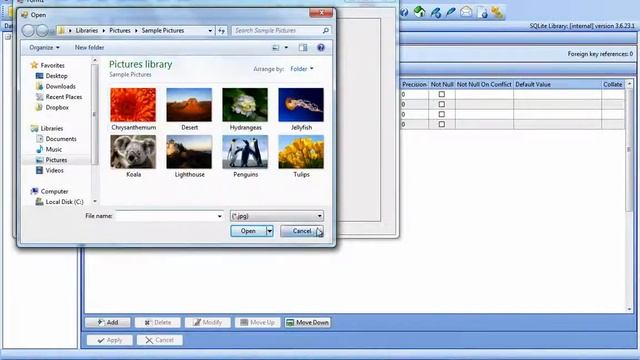Check the Not Null box in fourth row
Viewport: 640px width, 360px height.
(x=442, y=124)
